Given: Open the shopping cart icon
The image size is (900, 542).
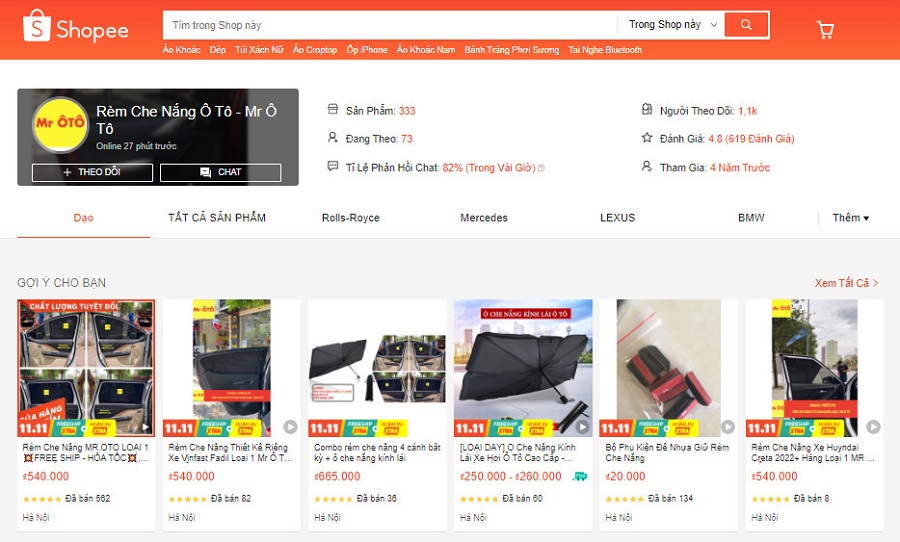Looking at the screenshot, I should click(x=825, y=29).
